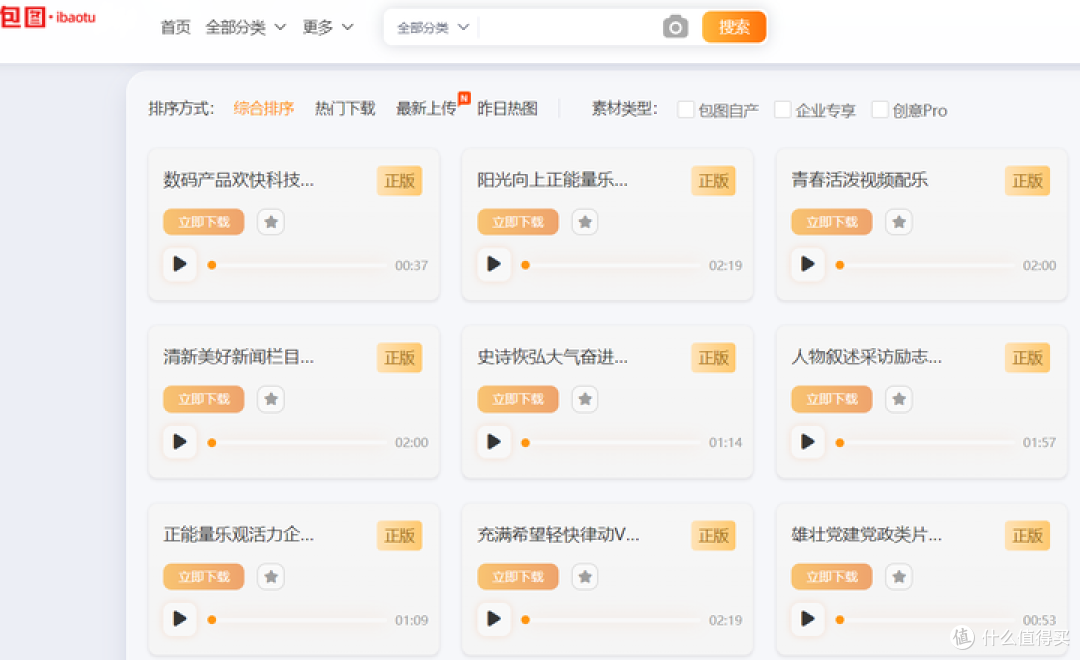Favorite 阳光向上正能量乐 with star icon
The width and height of the screenshot is (1080, 660).
pyautogui.click(x=585, y=222)
